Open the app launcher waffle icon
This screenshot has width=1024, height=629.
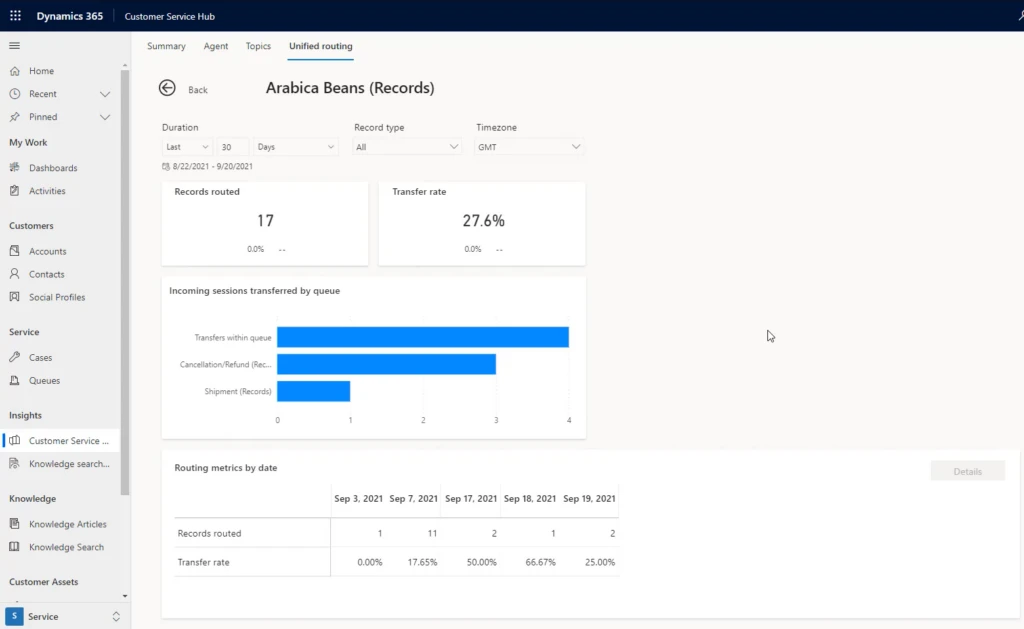15,16
